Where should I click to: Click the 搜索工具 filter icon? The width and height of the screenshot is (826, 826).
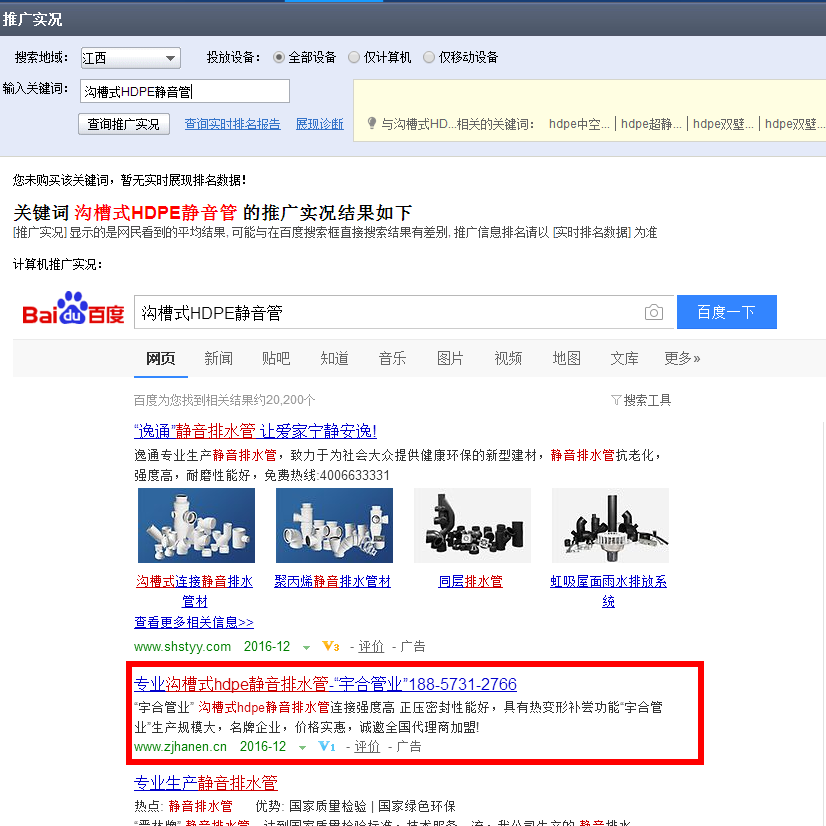616,400
